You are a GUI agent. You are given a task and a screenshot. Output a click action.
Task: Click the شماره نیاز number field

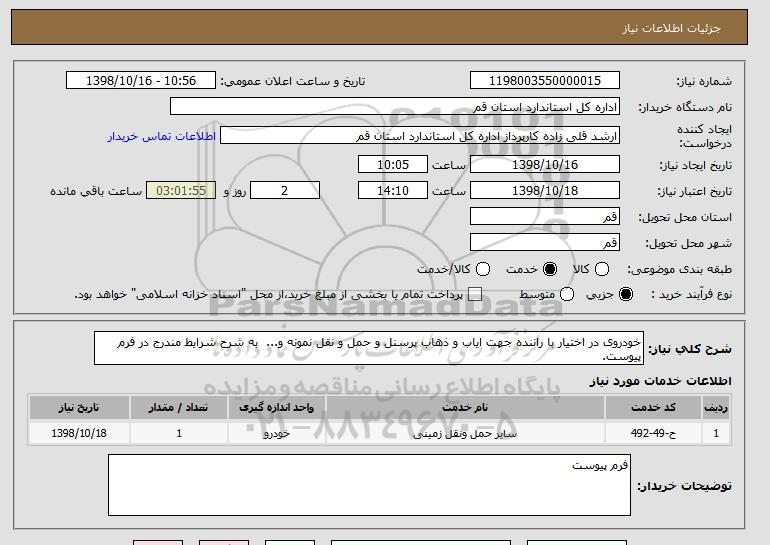click(545, 81)
